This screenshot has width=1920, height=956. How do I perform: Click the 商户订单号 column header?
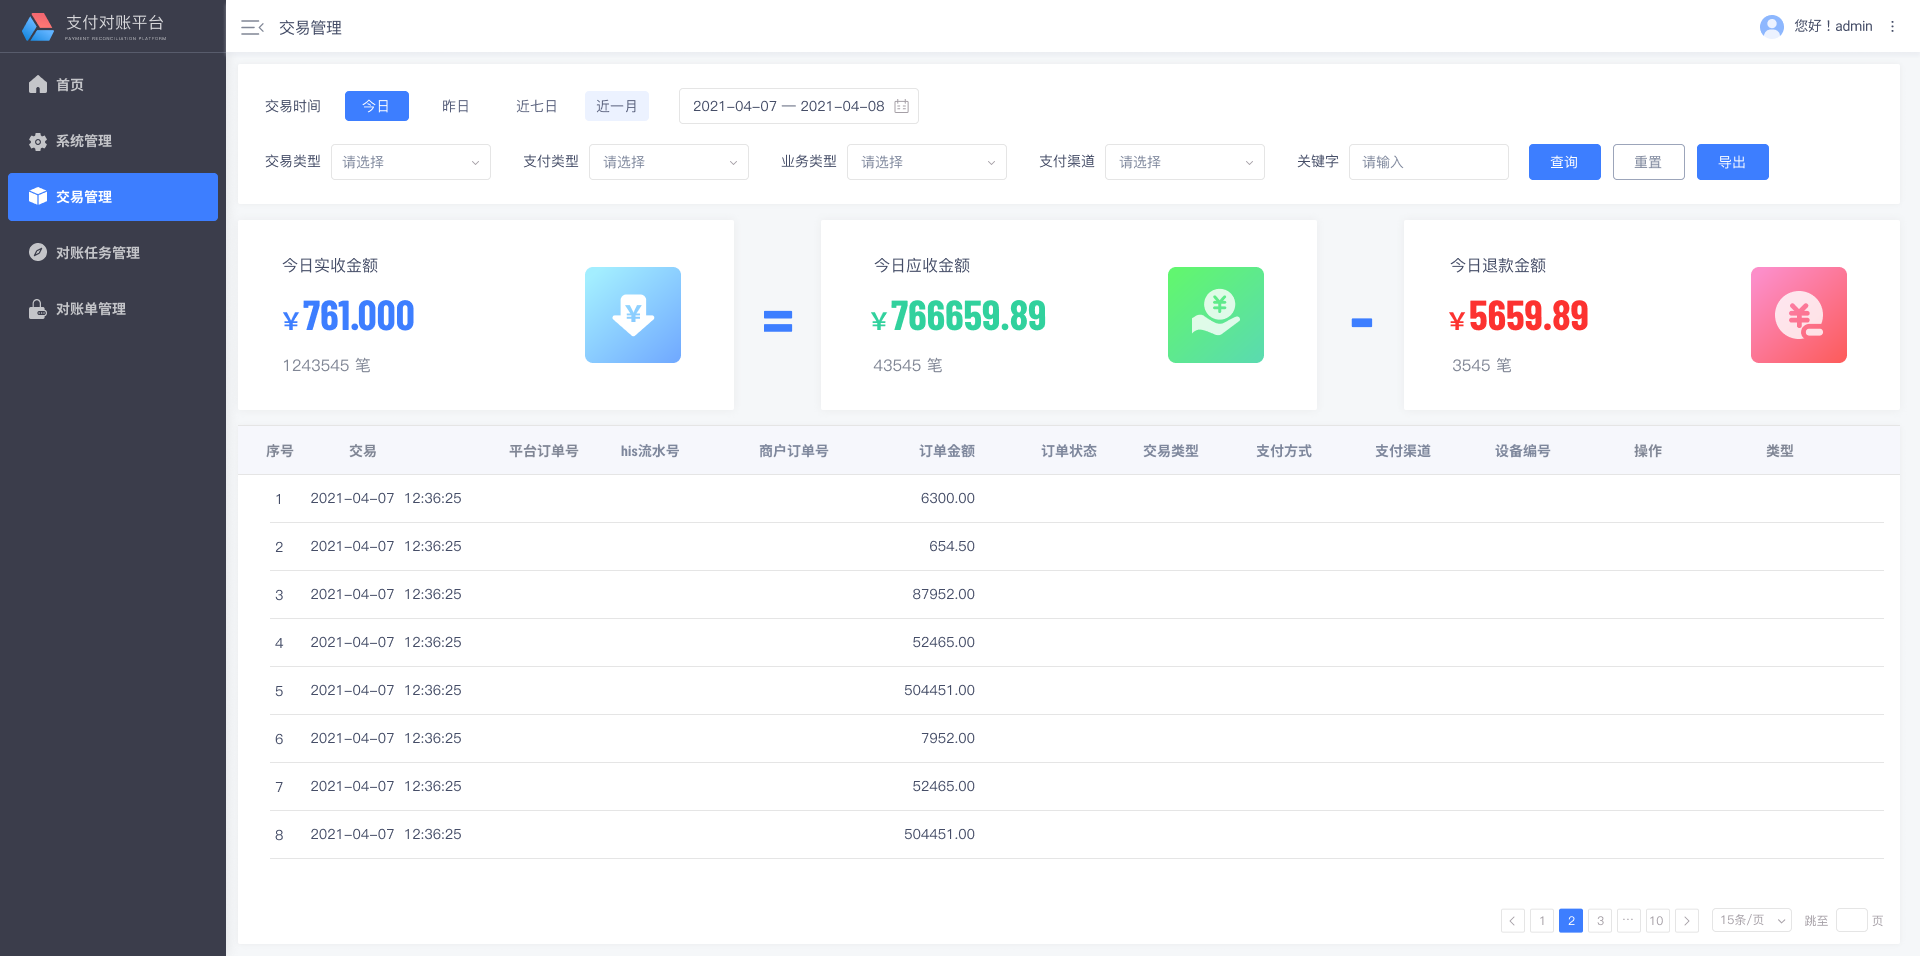coord(794,451)
